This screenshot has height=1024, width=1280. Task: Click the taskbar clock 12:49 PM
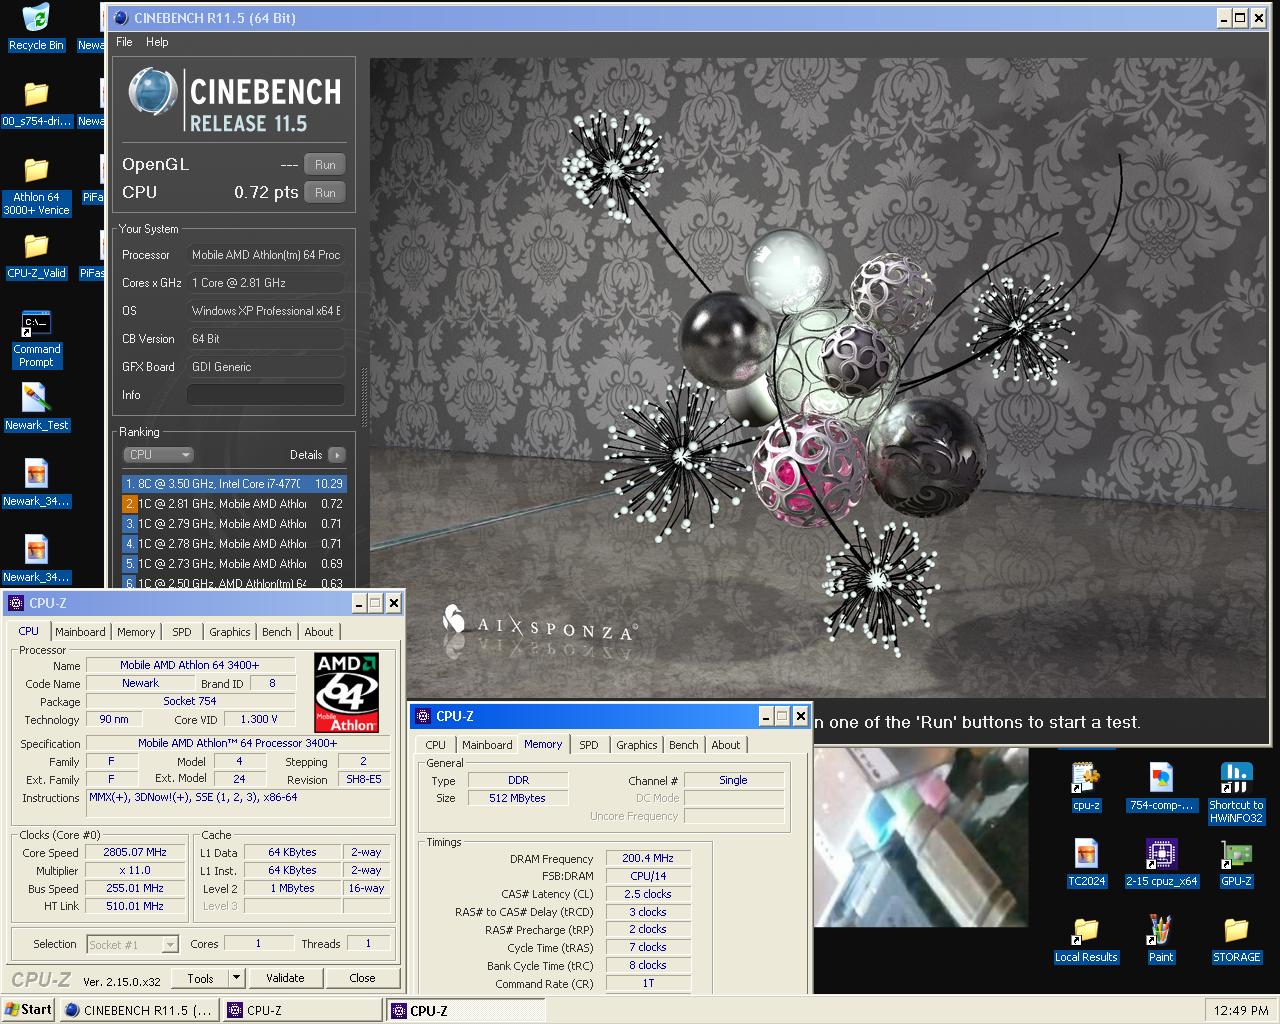(x=1241, y=1011)
